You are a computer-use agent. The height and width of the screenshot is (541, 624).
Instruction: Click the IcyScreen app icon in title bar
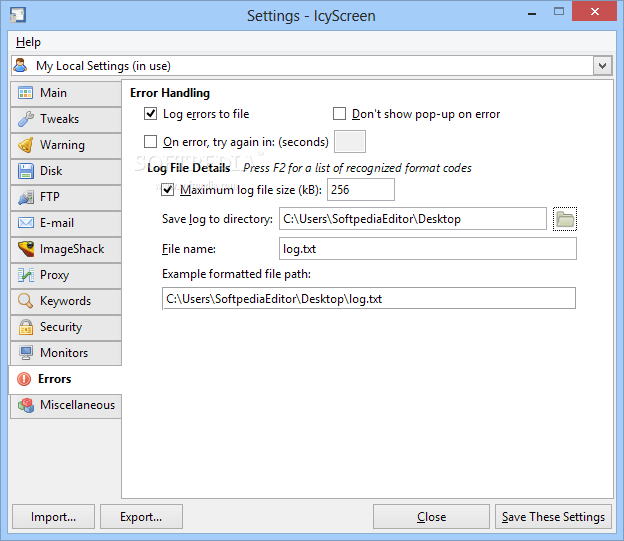[x=18, y=15]
